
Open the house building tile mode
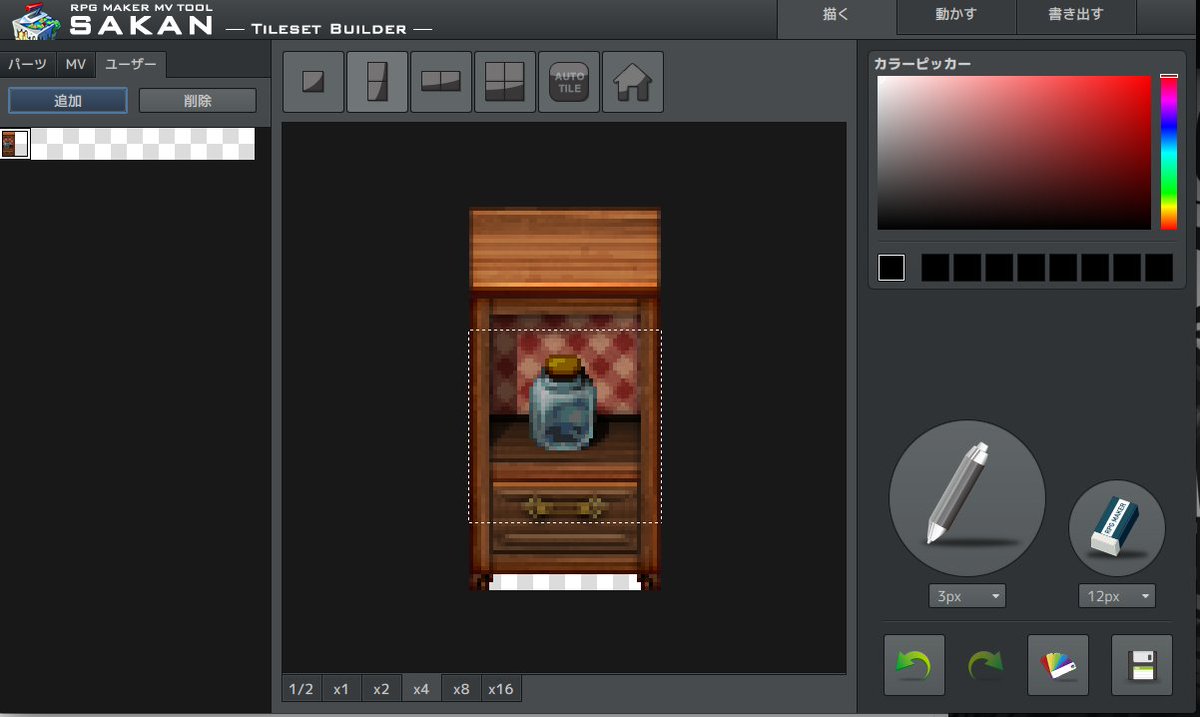pos(633,82)
